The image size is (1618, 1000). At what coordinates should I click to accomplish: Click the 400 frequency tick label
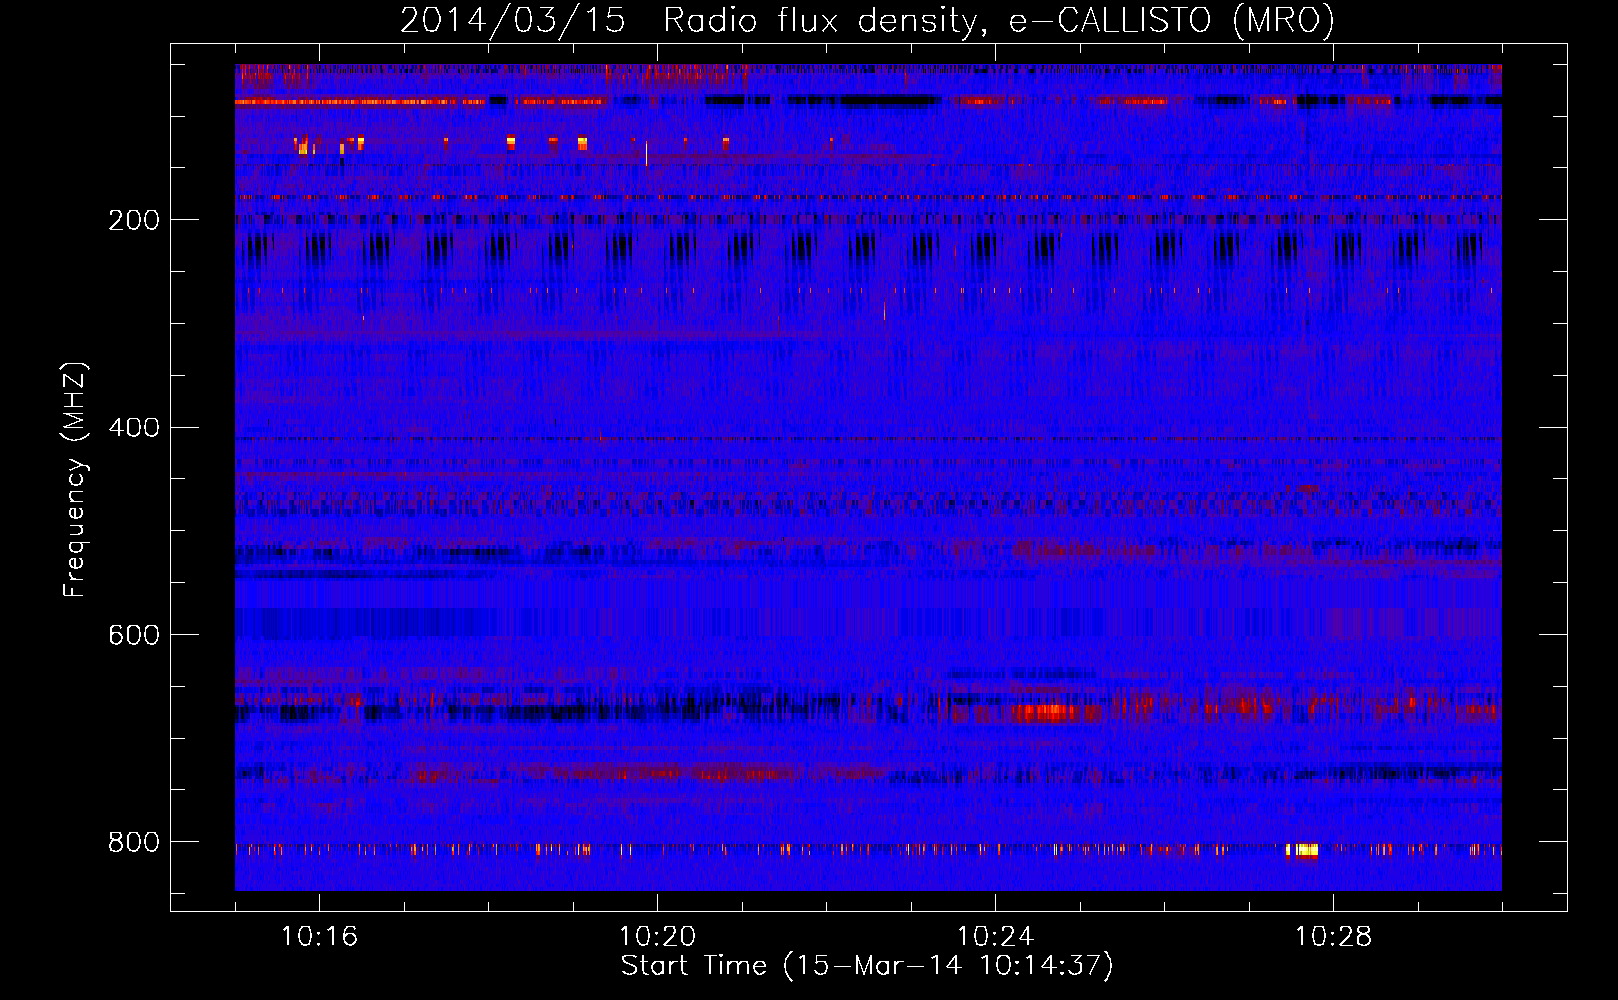134,428
